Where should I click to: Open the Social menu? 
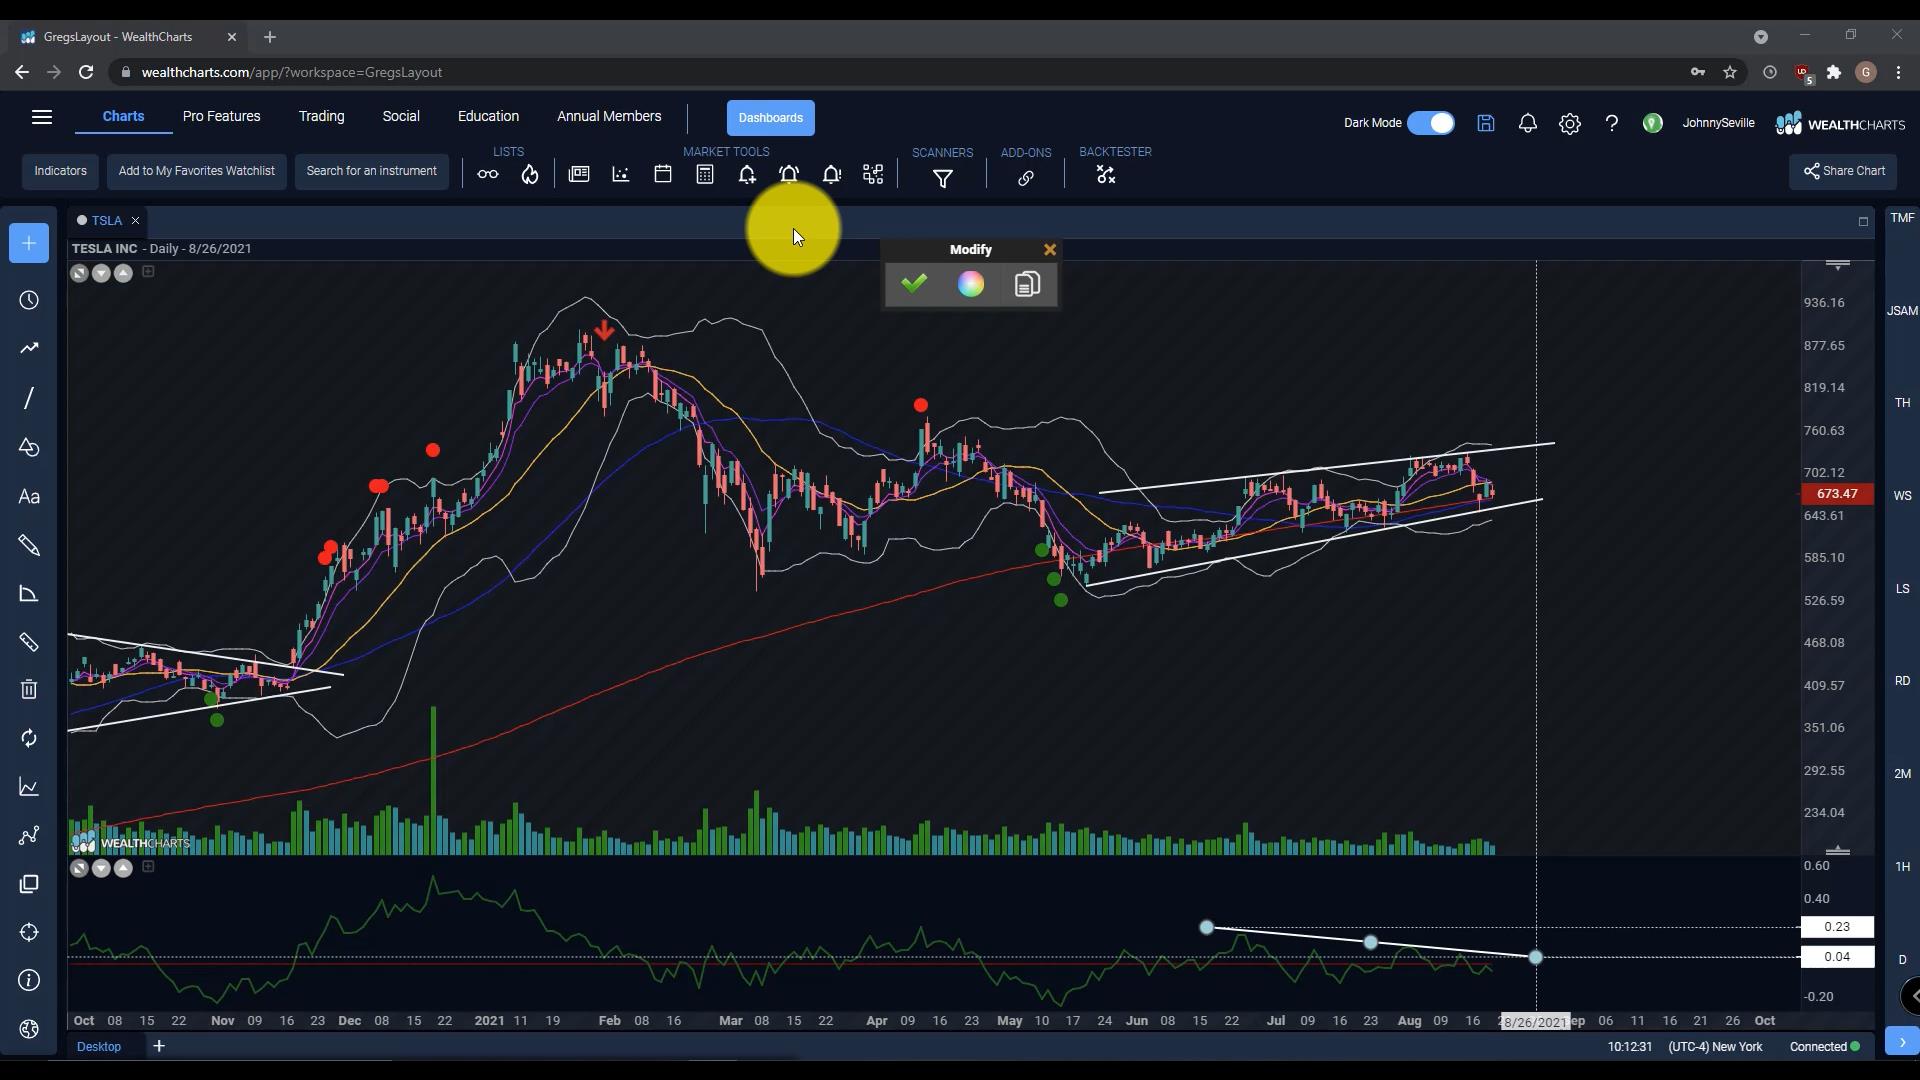tap(400, 116)
